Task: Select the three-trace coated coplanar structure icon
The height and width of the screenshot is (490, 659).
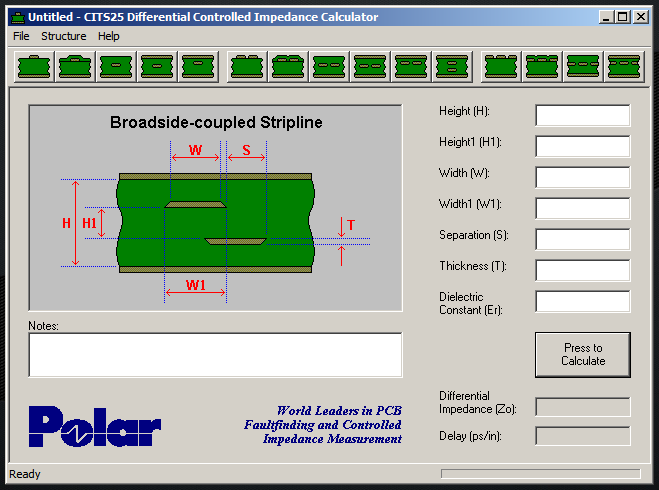Action: (542, 66)
